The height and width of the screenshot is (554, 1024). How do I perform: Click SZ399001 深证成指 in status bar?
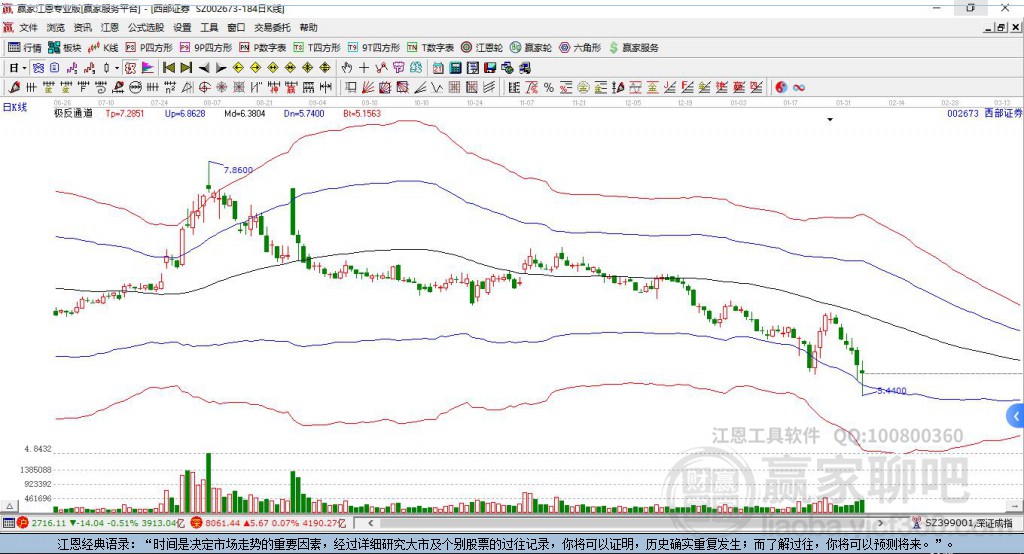tap(964, 523)
